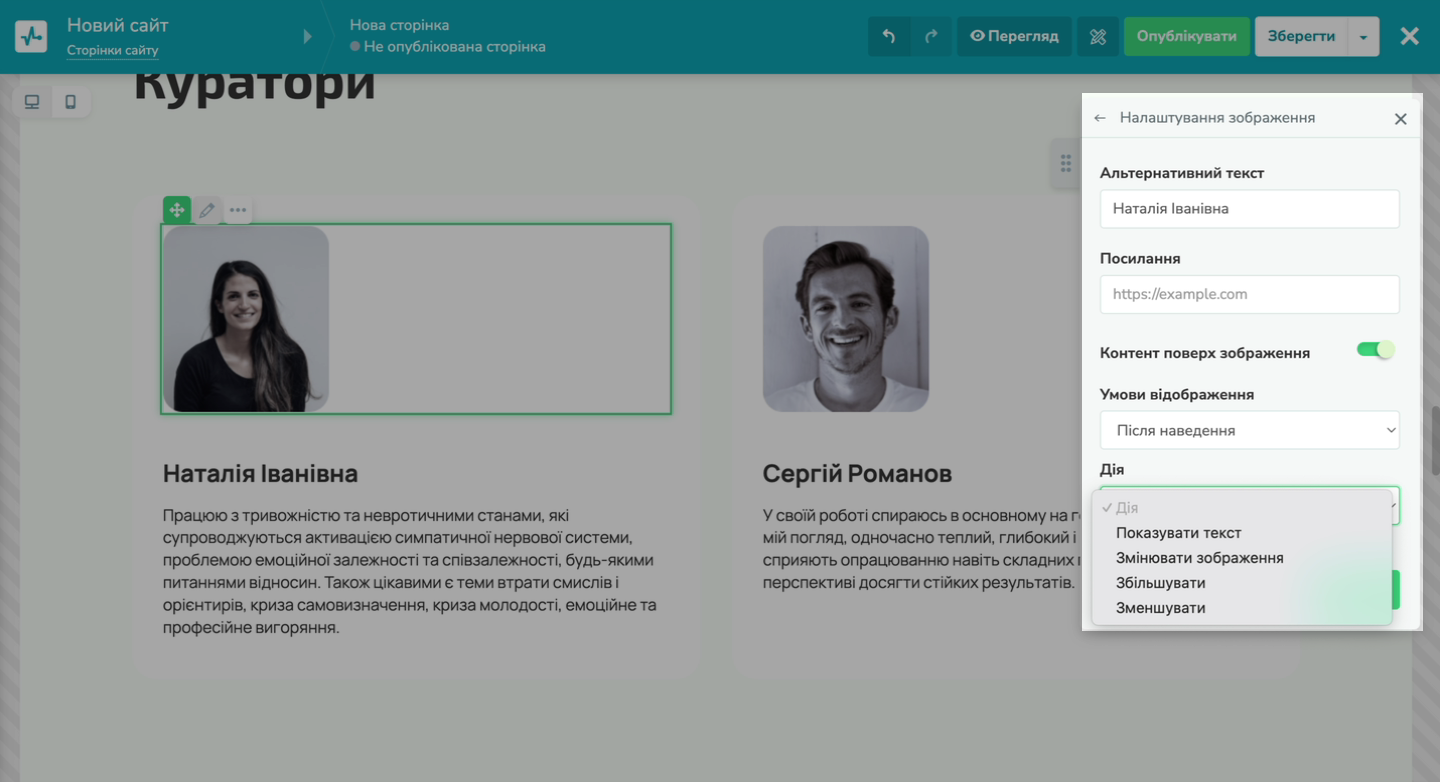Switch to desktop view icon
The image size is (1440, 782).
32,102
